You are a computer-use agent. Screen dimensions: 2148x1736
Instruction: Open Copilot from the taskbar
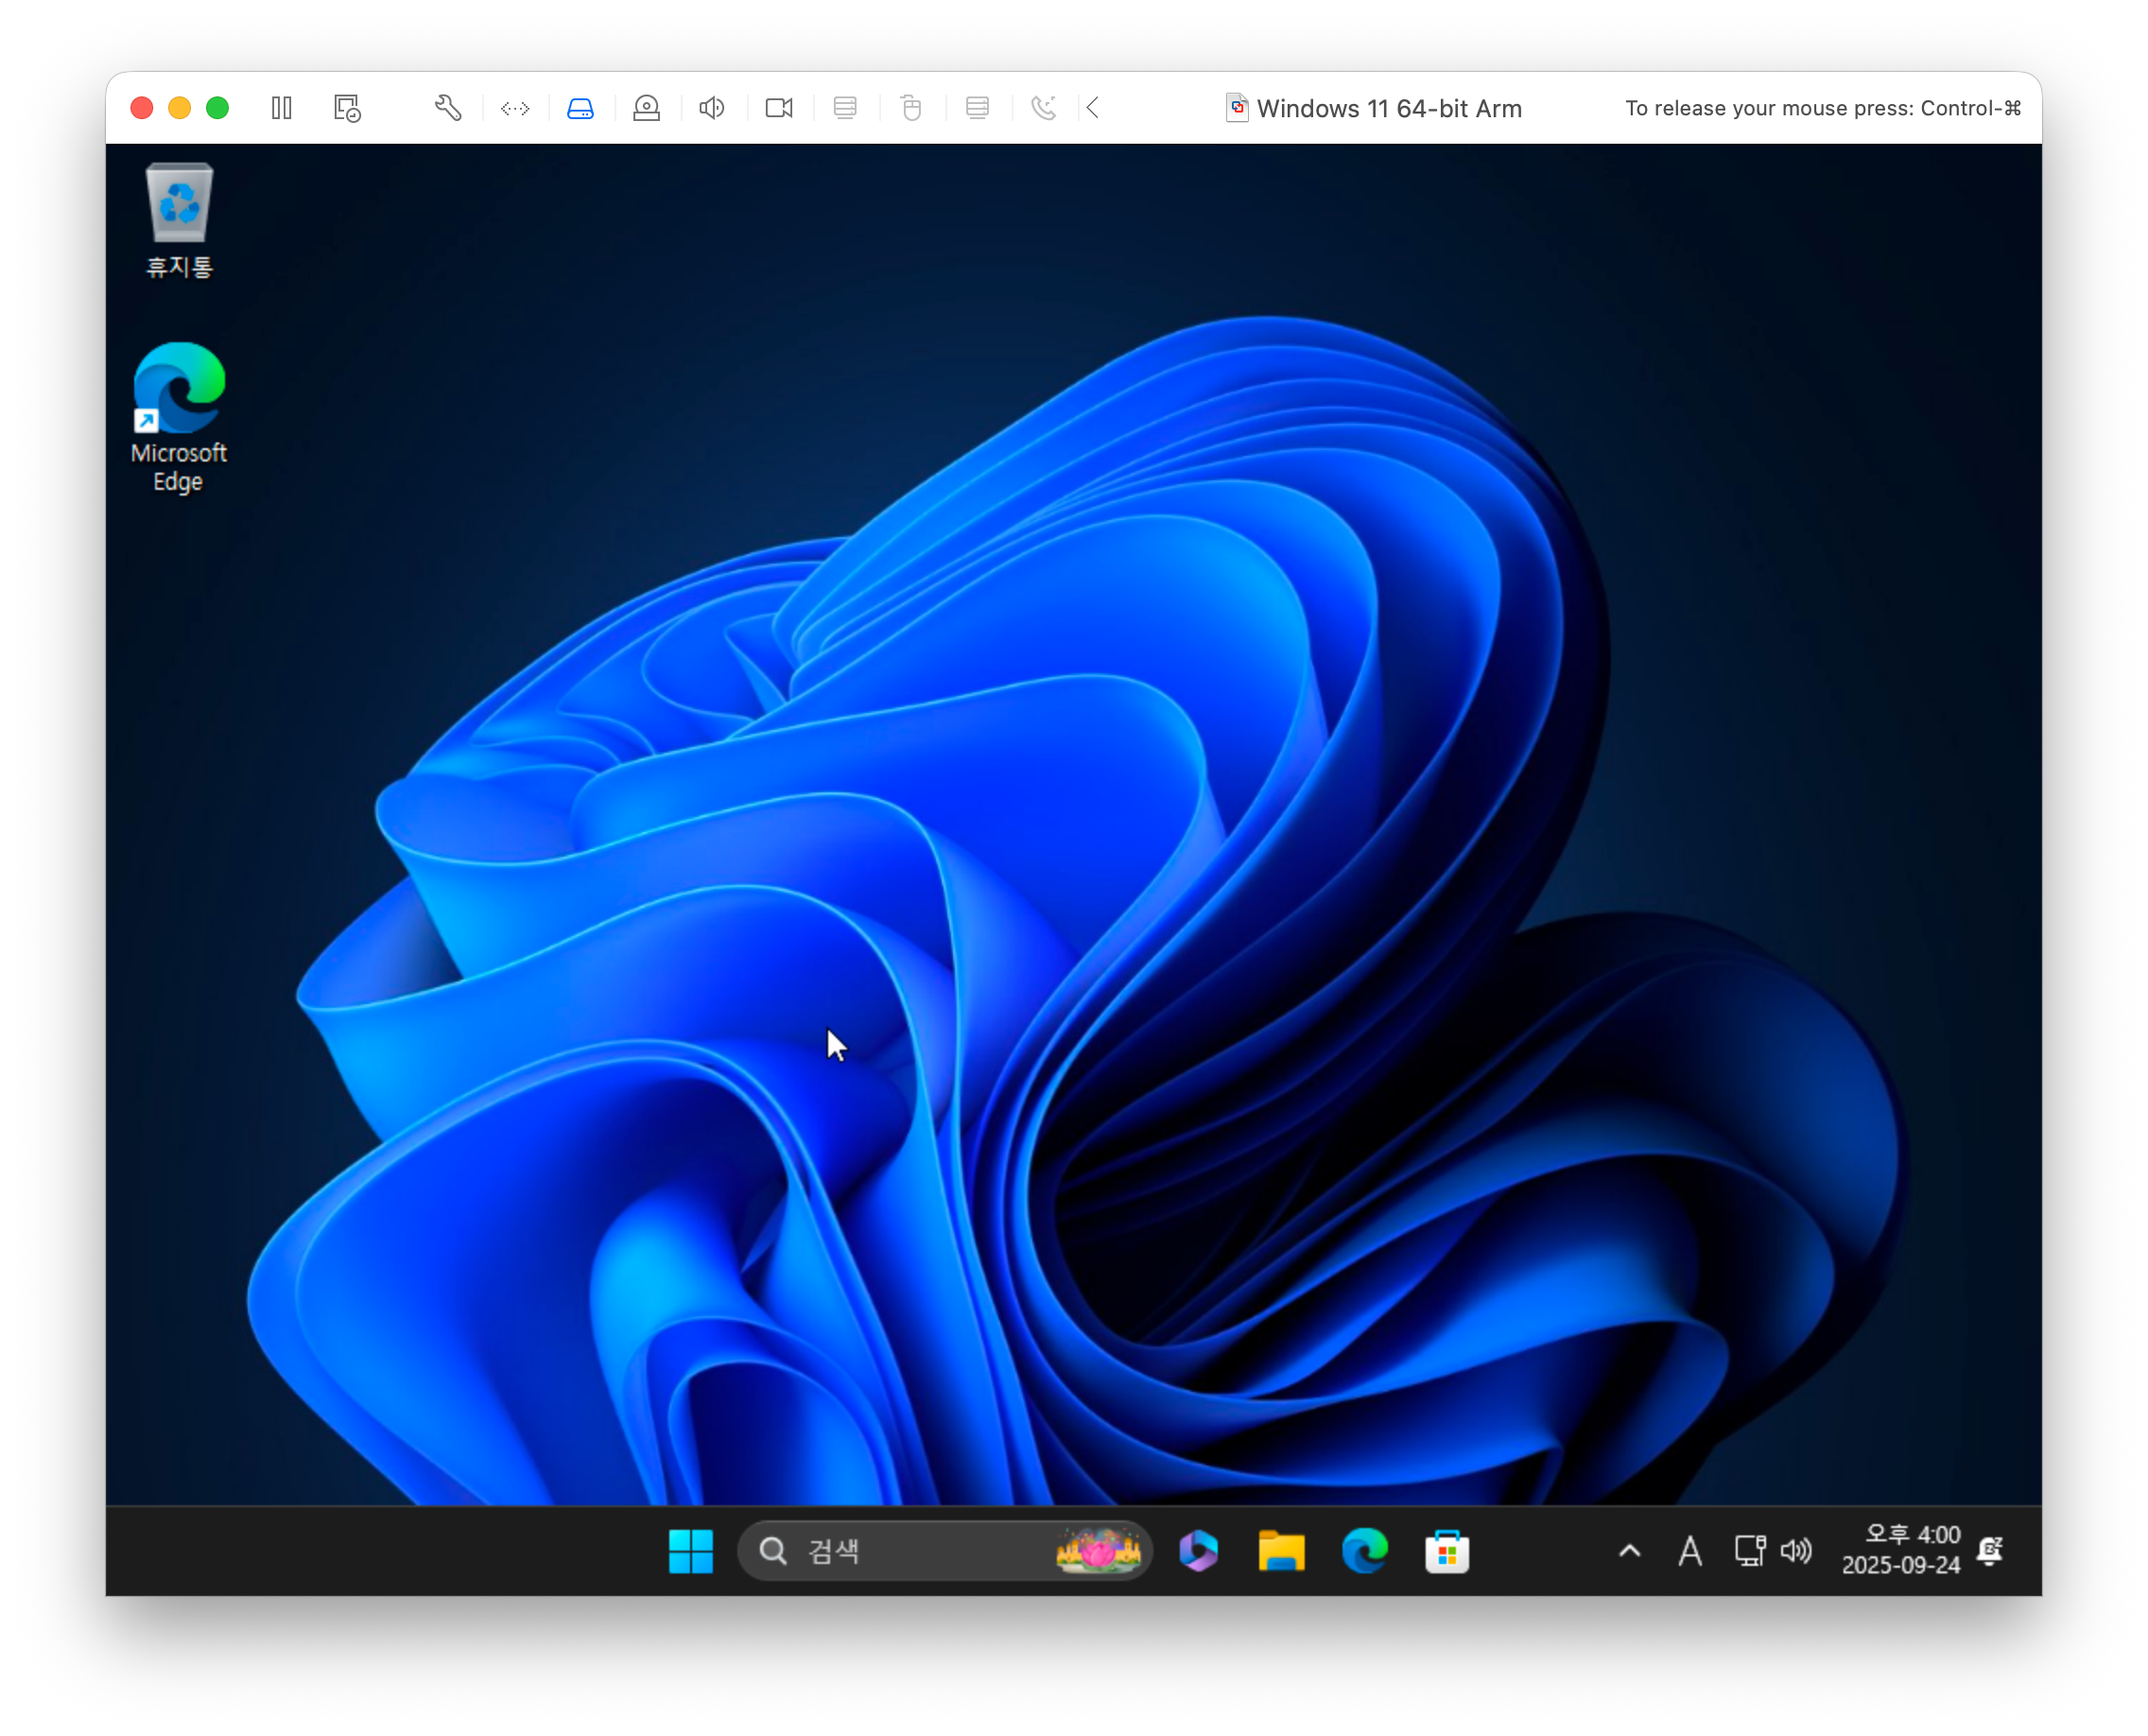(x=1198, y=1551)
